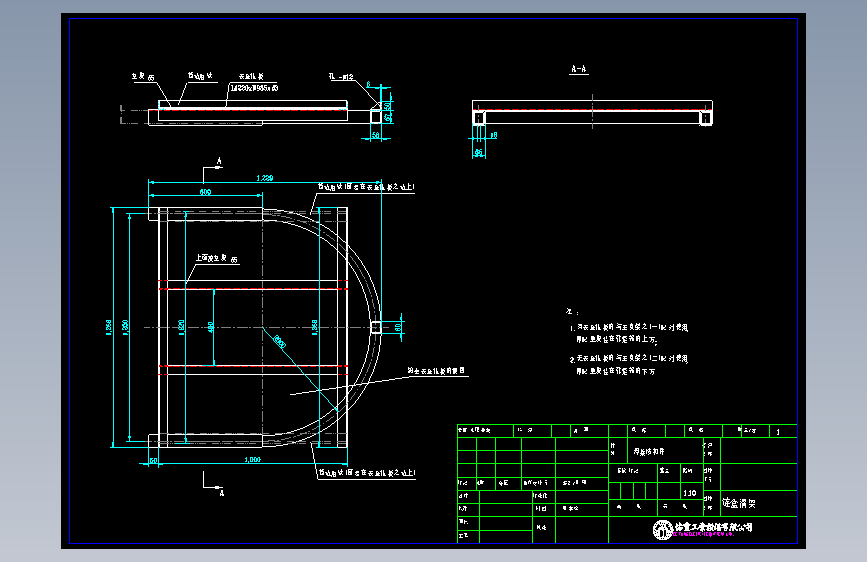Viewport: 867px width, 562px height.
Task: Click the company logo in the title block
Action: coord(662,529)
